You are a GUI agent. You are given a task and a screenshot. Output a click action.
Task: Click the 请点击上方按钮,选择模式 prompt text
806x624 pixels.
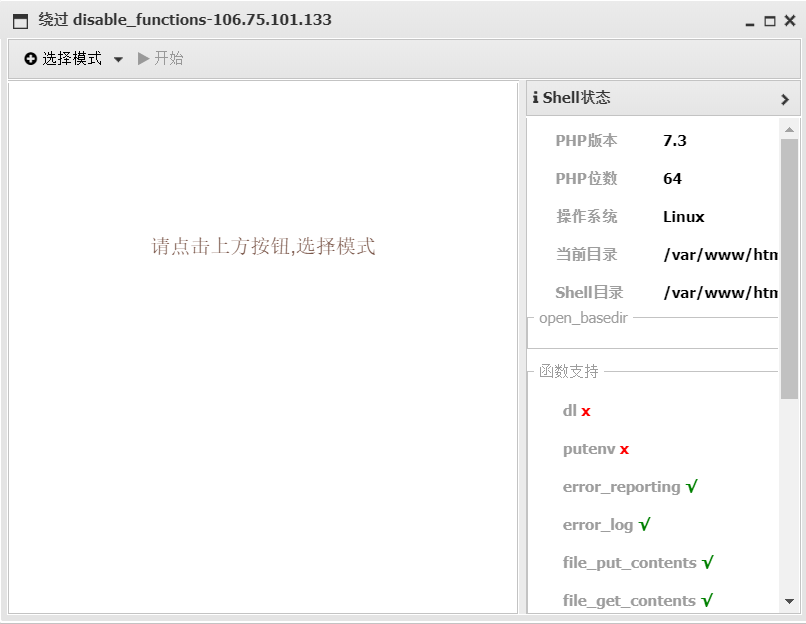[x=263, y=246]
